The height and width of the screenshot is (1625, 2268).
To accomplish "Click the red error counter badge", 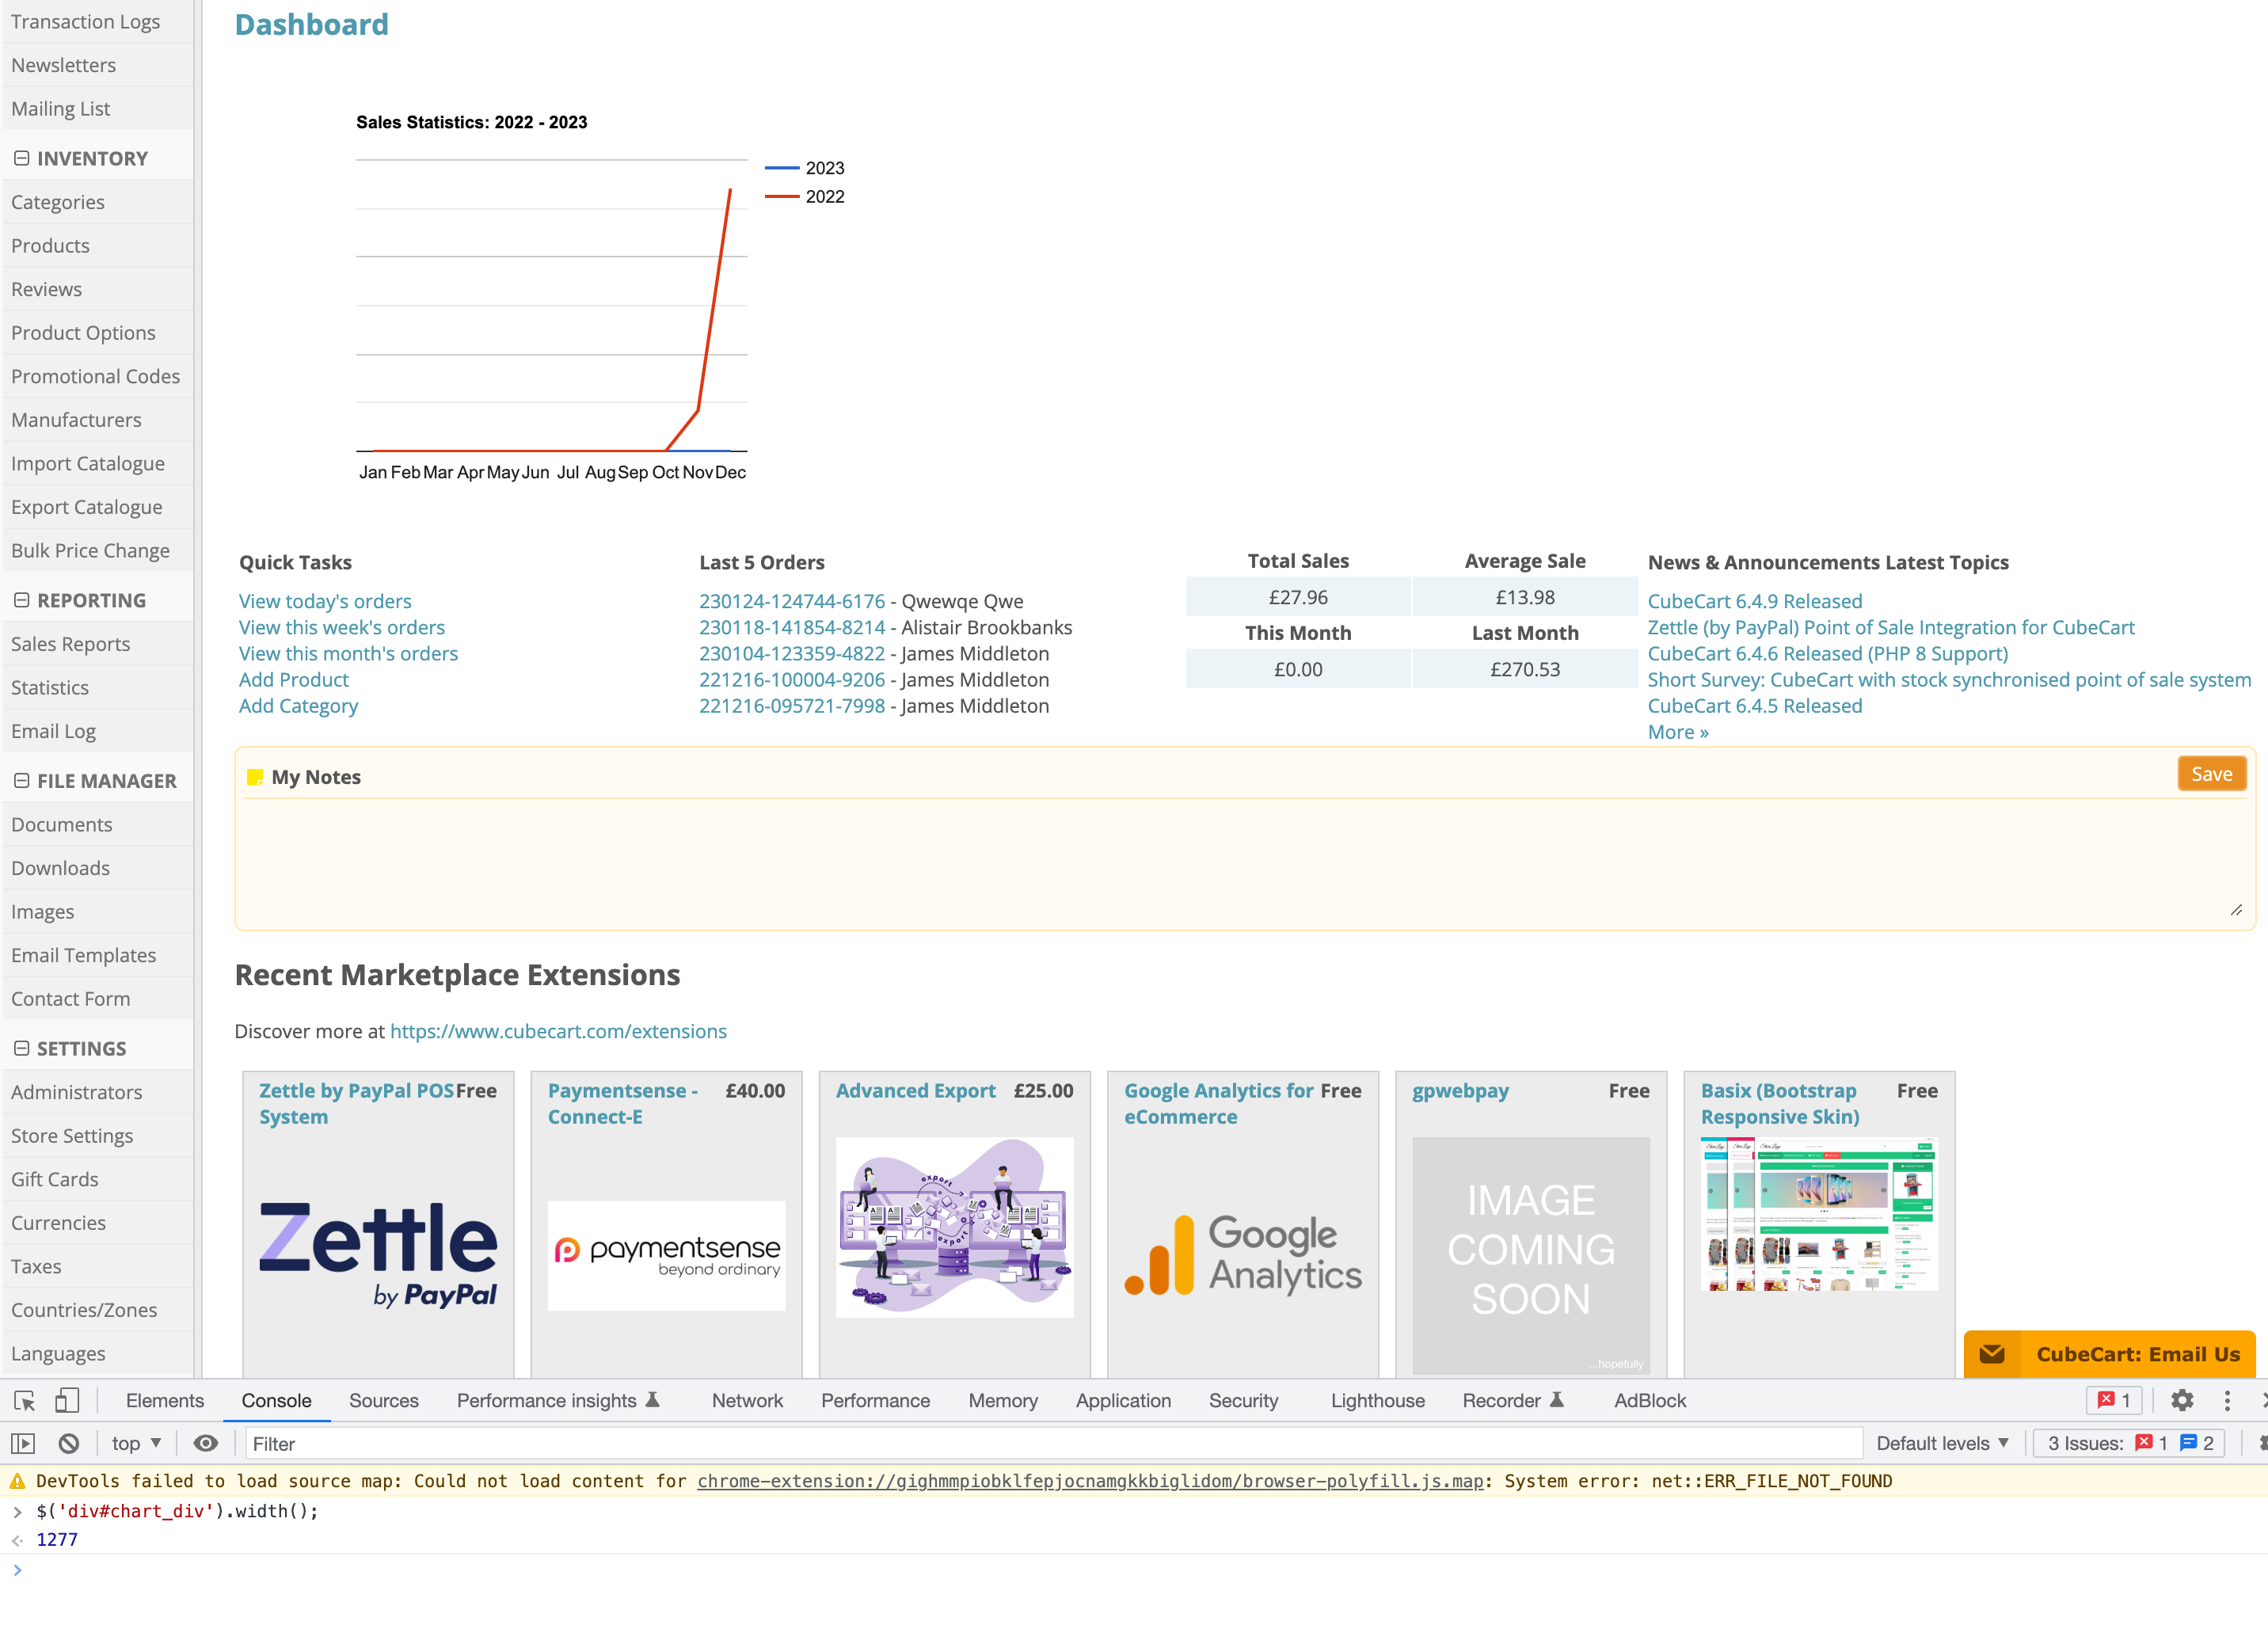I will 2113,1400.
